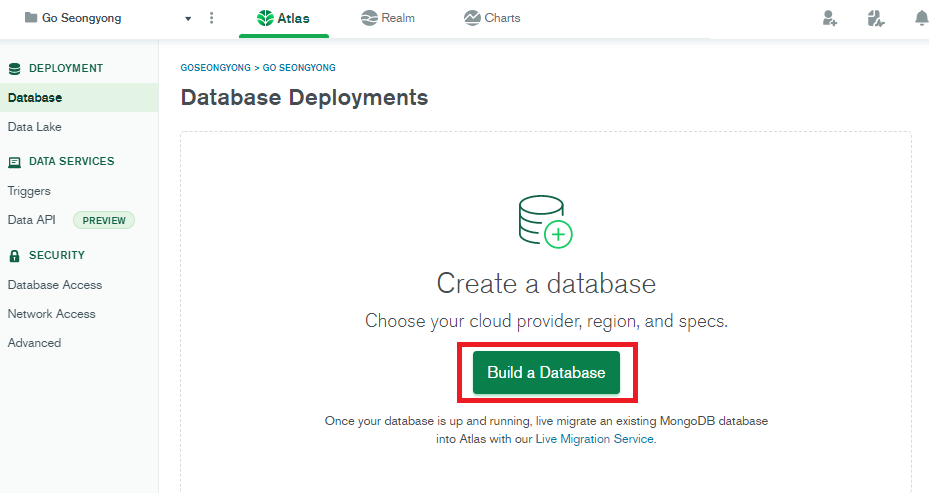Image resolution: width=929 pixels, height=493 pixels.
Task: Click the project dropdown arrow
Action: click(188, 19)
